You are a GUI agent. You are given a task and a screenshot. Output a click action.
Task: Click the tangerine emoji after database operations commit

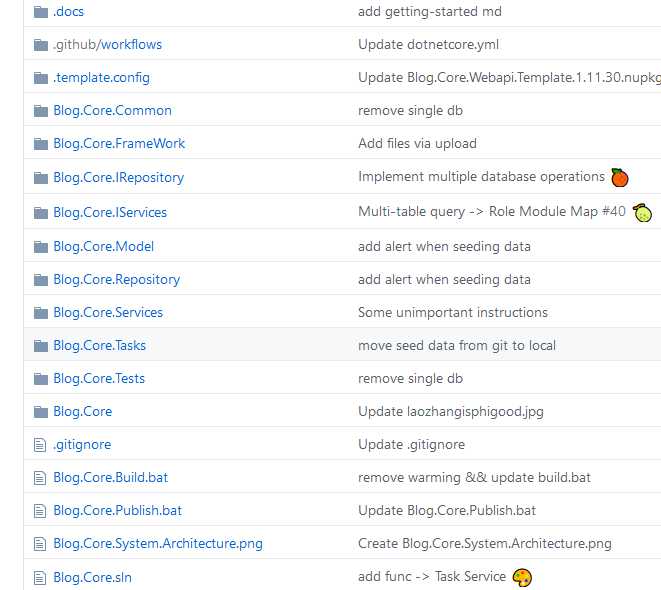click(x=620, y=178)
